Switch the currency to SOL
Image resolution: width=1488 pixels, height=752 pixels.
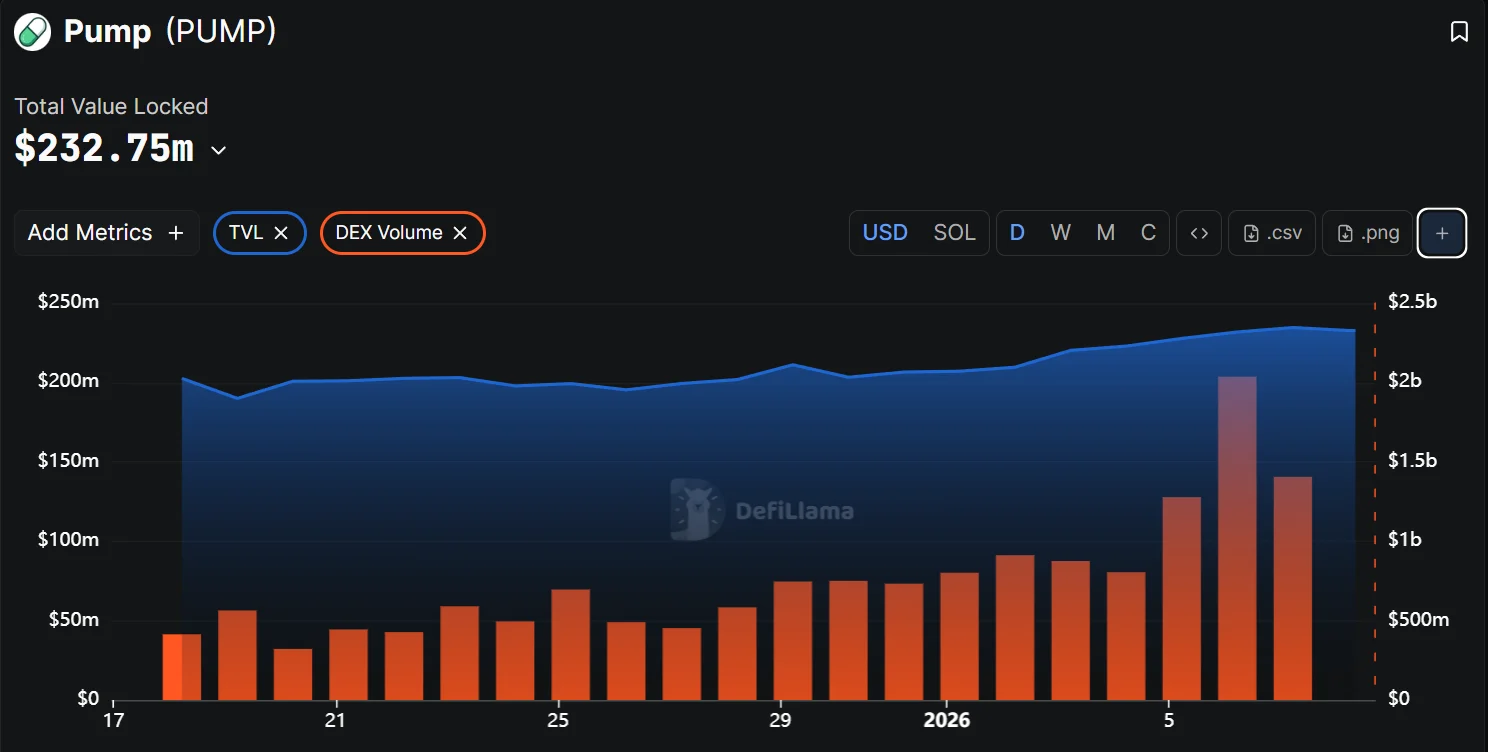[x=954, y=232]
